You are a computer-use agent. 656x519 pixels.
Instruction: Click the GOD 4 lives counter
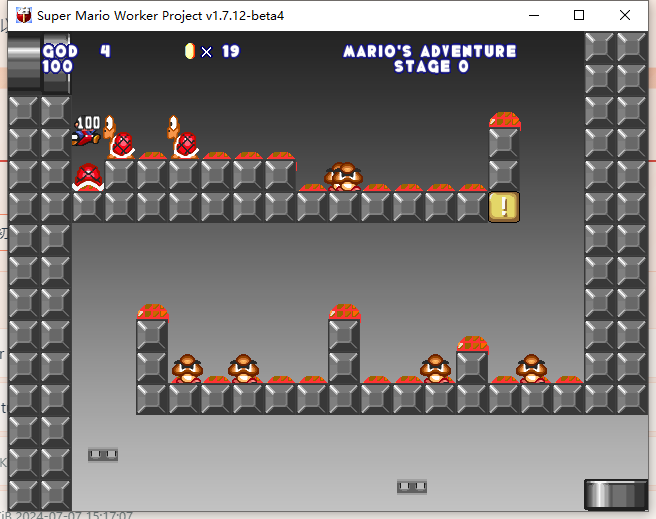point(76,51)
